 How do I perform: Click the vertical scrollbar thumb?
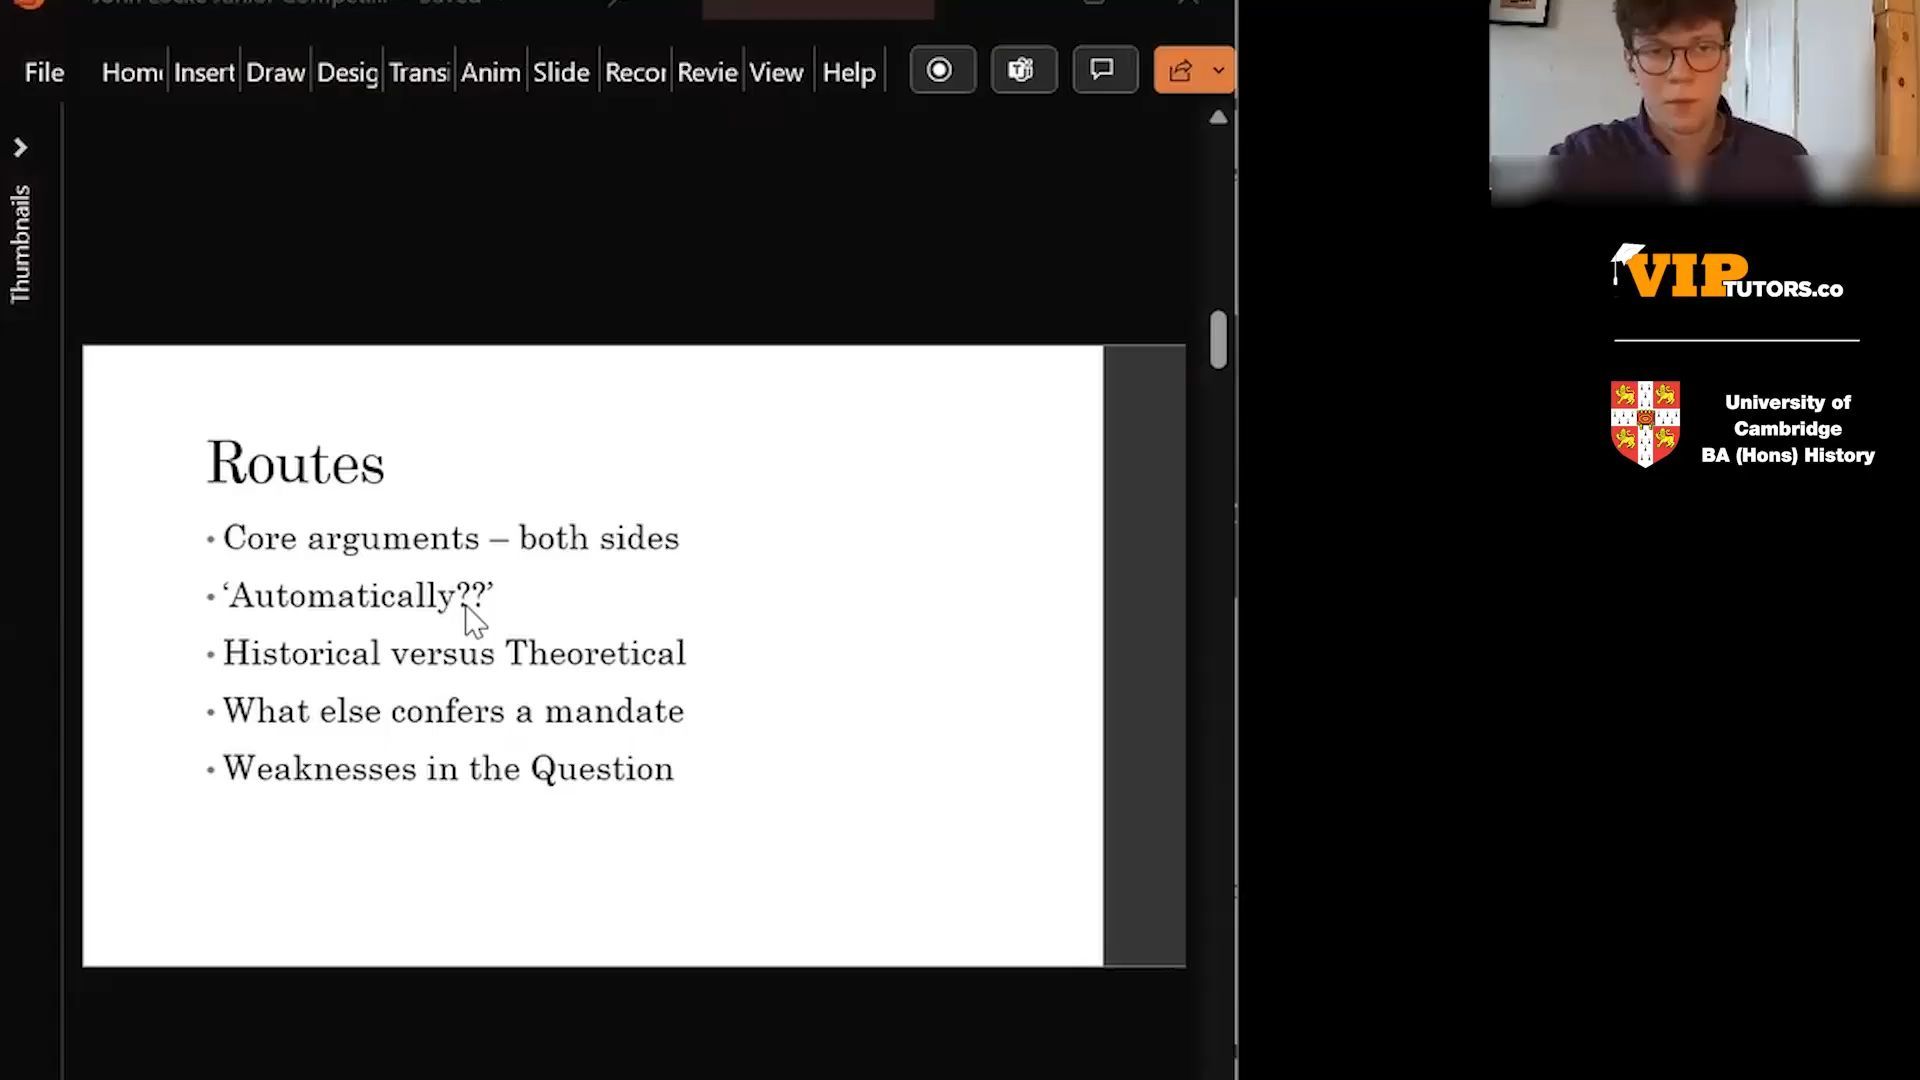pos(1218,340)
